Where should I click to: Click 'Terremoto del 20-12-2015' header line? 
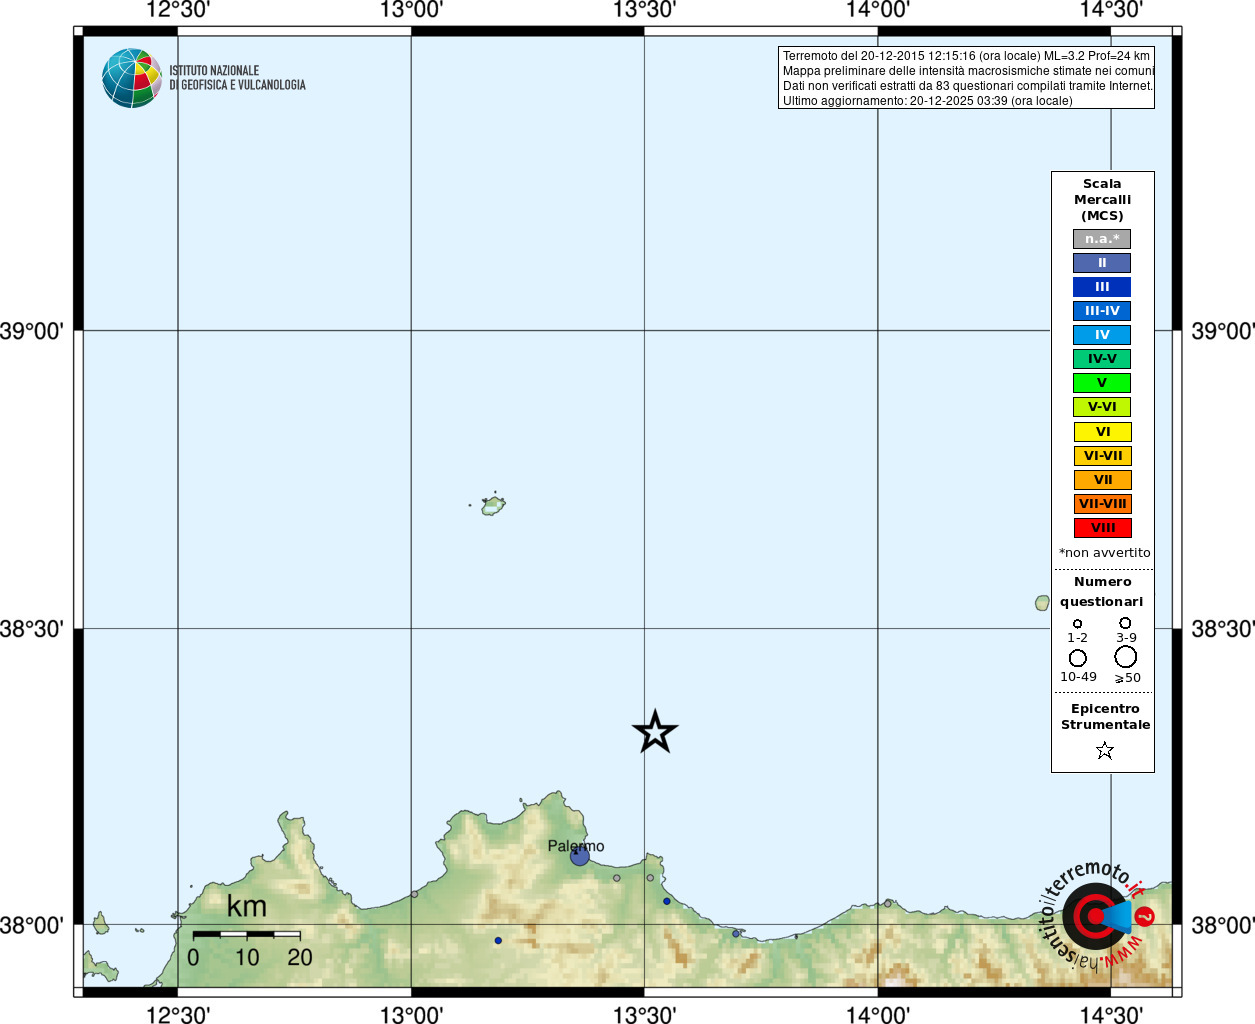click(x=966, y=56)
